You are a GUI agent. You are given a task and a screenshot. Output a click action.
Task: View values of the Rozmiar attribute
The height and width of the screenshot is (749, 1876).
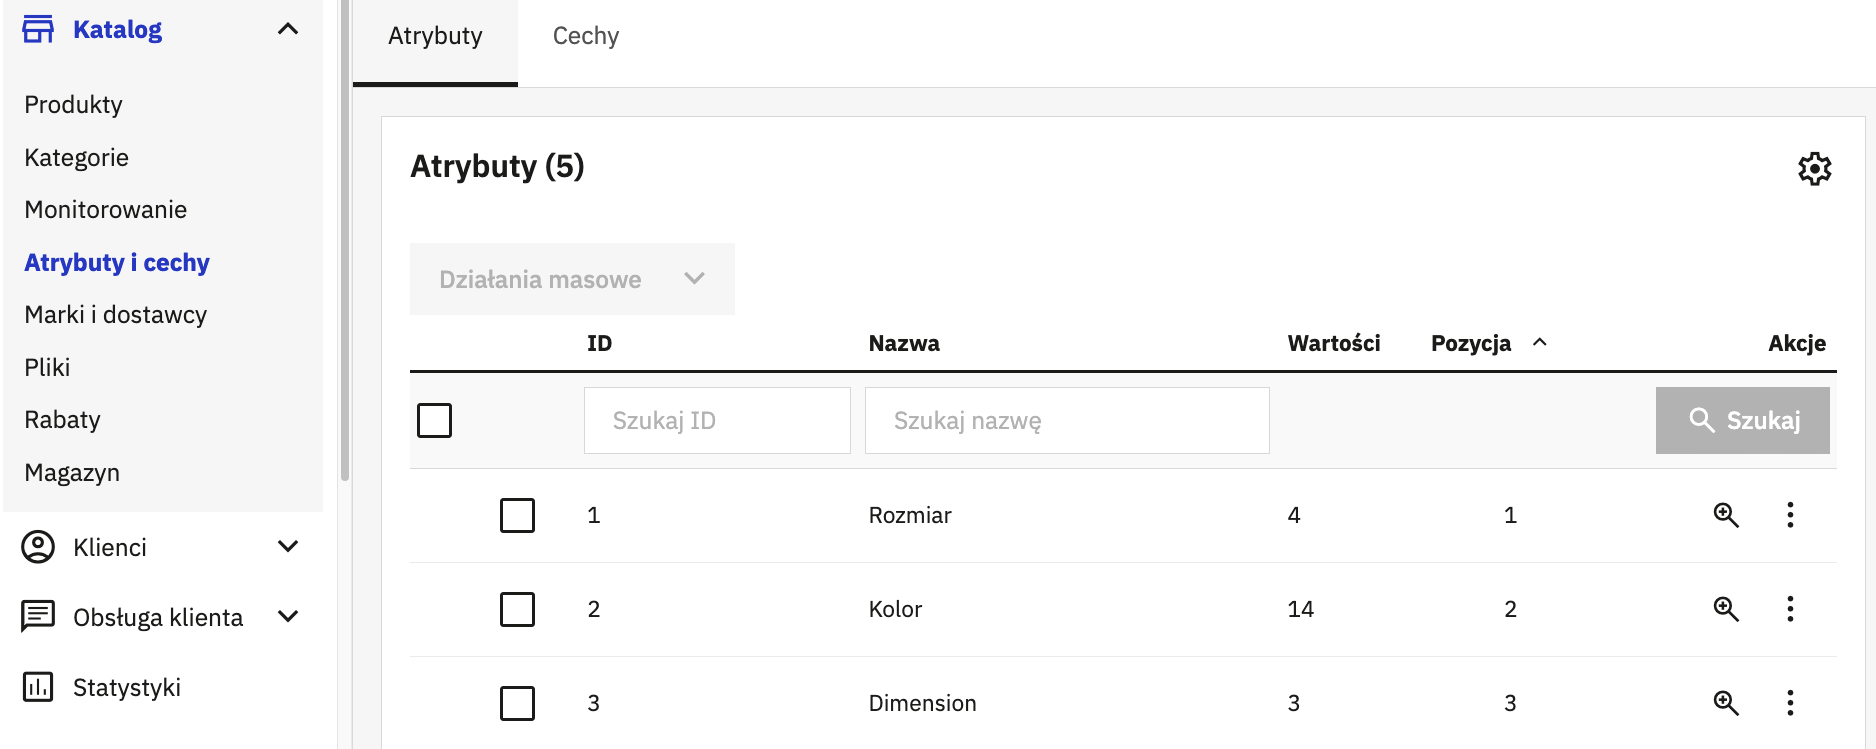1726,515
